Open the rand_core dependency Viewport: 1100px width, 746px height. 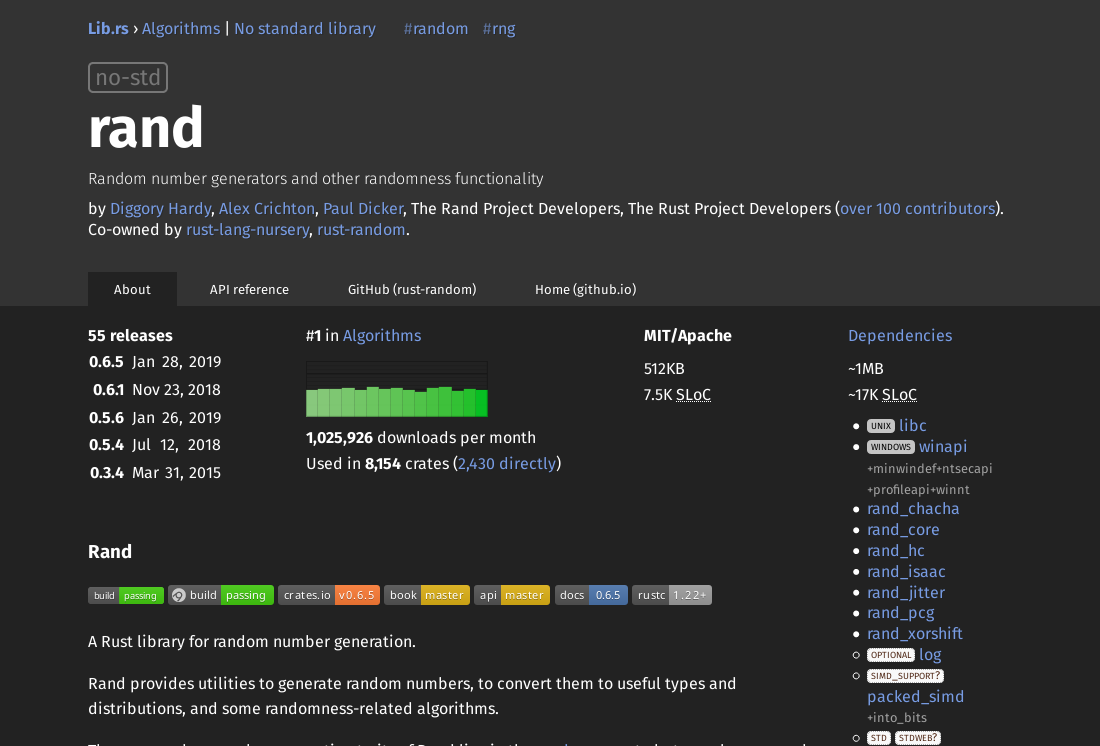coord(903,530)
